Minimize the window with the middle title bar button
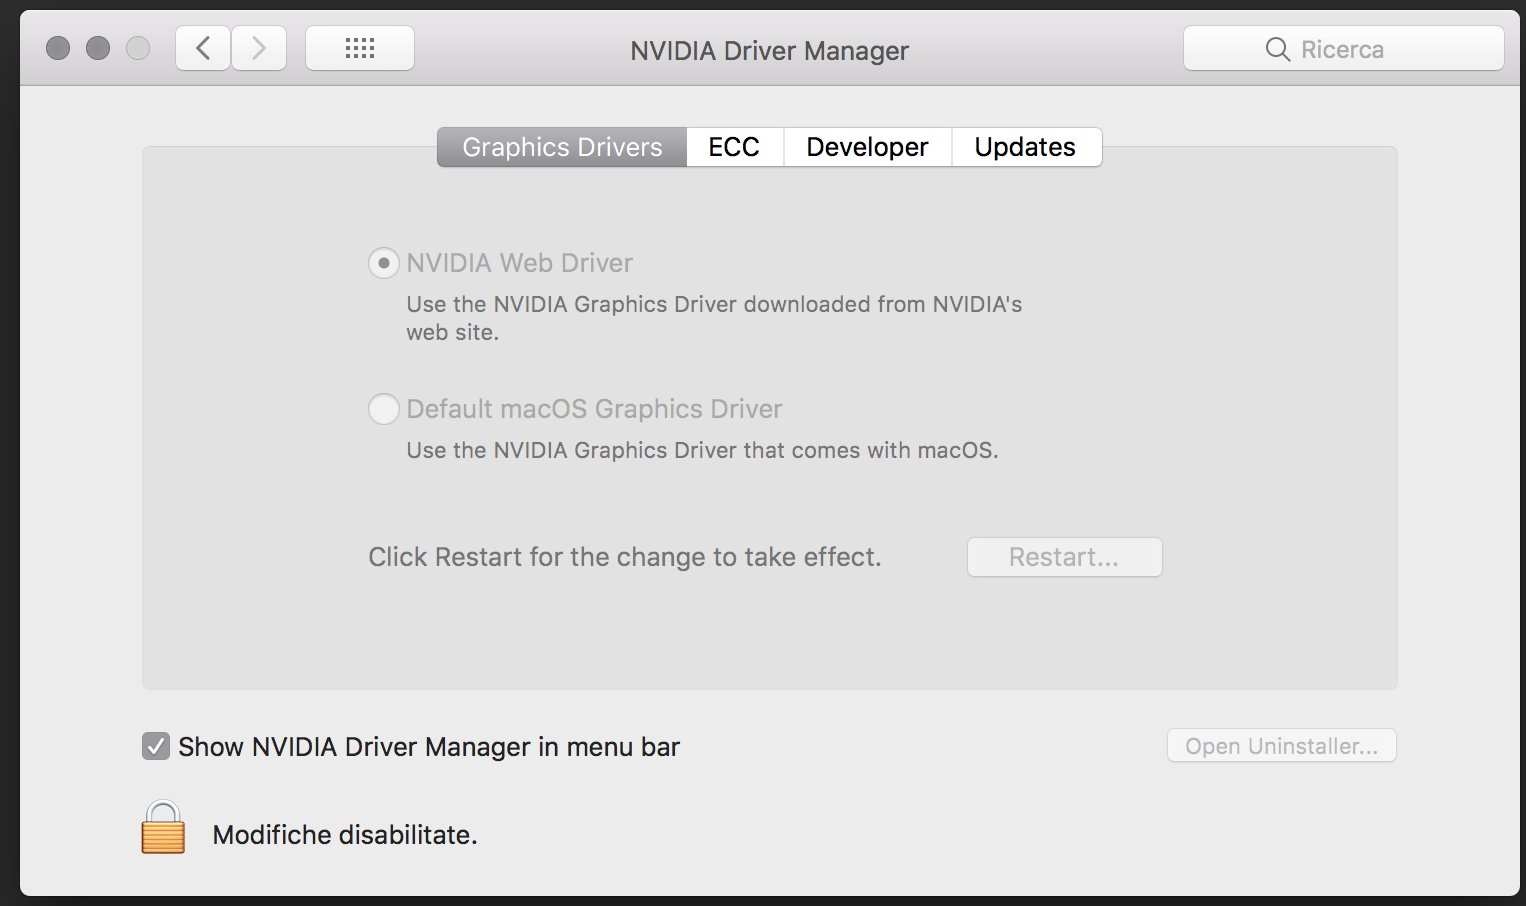Screen dimensions: 1526x906 (98, 48)
